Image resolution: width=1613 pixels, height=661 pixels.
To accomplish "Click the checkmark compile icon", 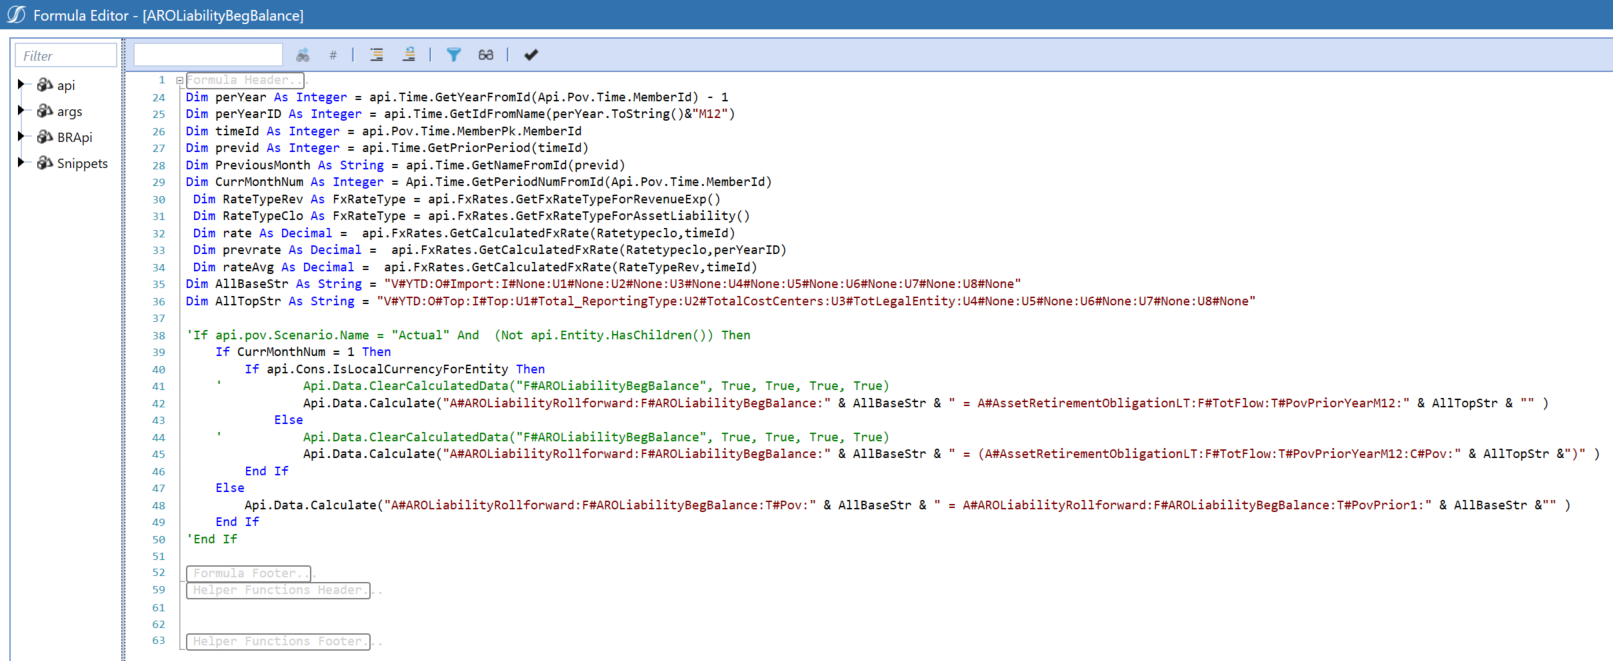I will coord(531,55).
